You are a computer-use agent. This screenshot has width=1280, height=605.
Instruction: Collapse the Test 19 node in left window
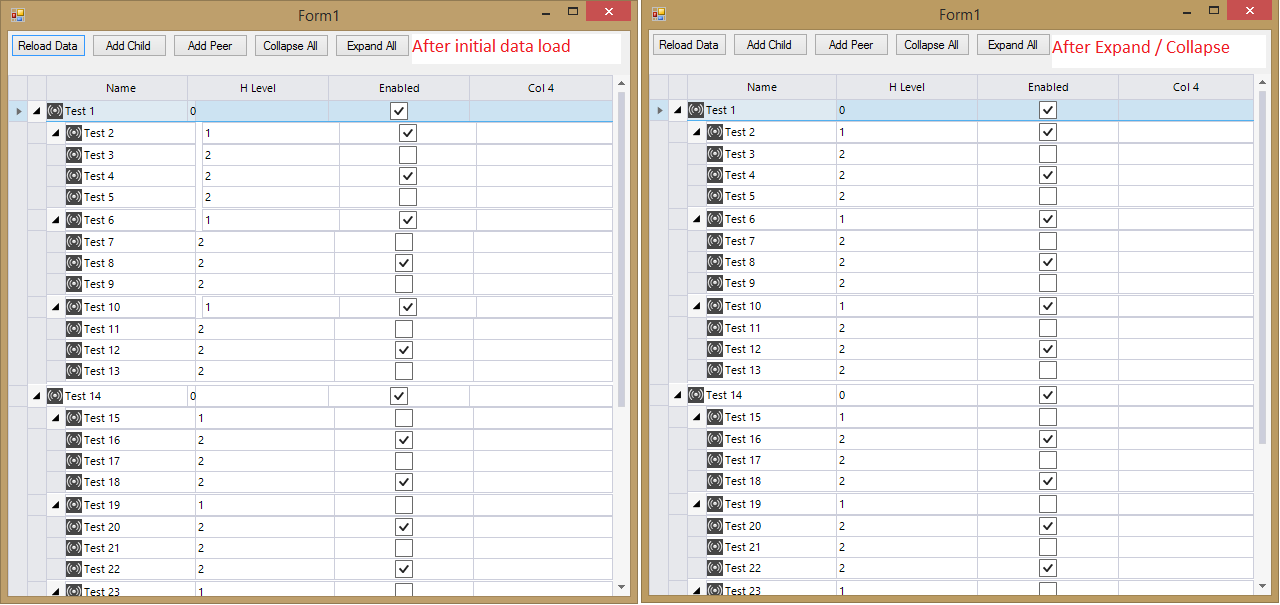click(x=56, y=505)
